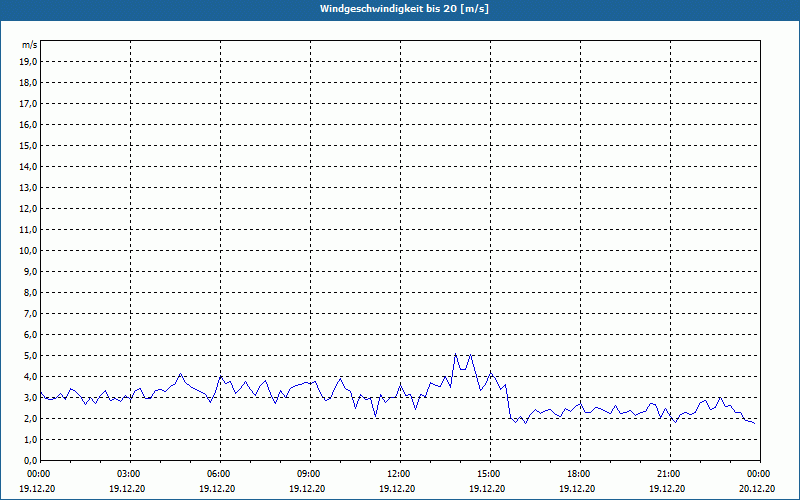Screen dimensions: 800x500
Task: Click the 0,0 y-axis label
Action: [x=30, y=460]
